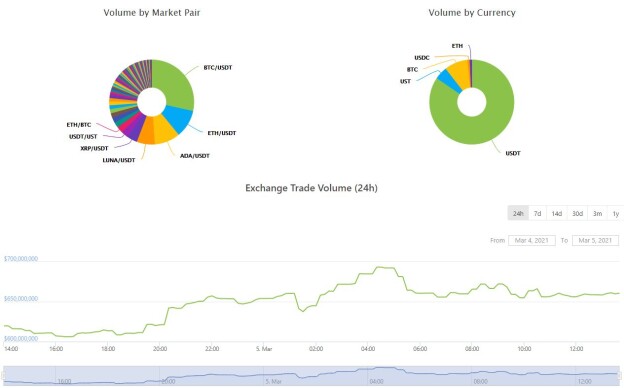Screen dimensions: 624x388
Task: Click the yellow BTC currency slice
Action: point(460,74)
